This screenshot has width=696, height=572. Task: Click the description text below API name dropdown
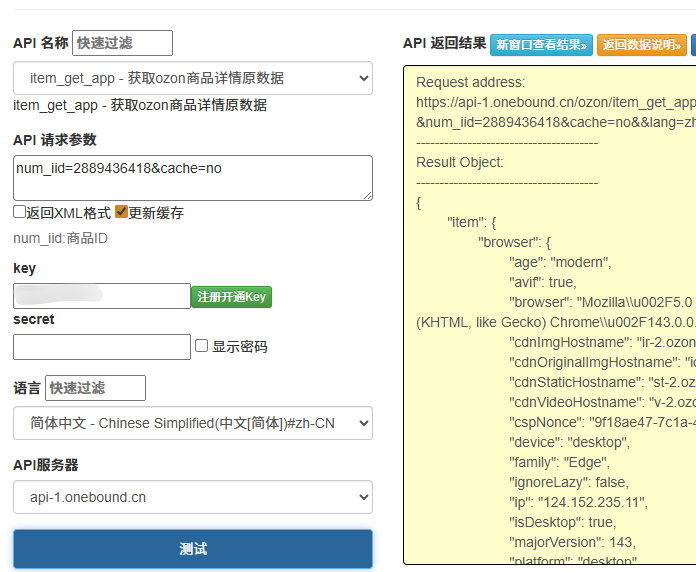pyautogui.click(x=140, y=106)
